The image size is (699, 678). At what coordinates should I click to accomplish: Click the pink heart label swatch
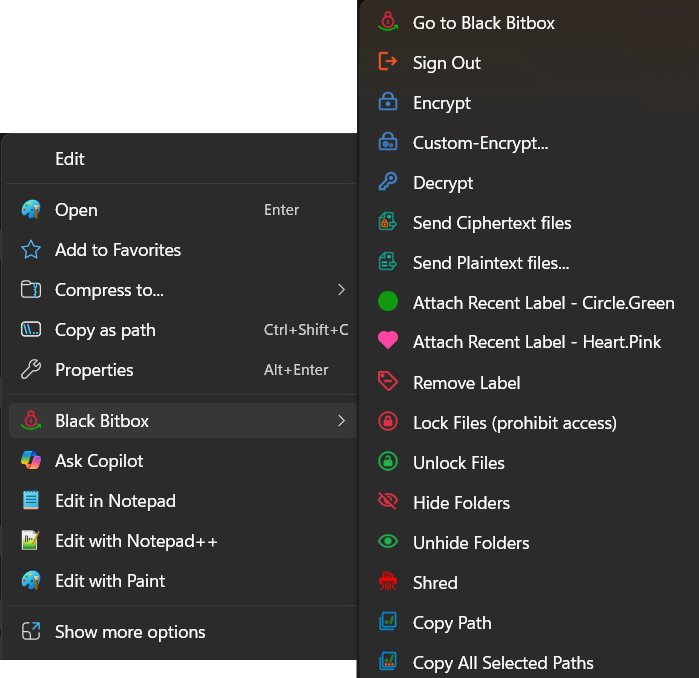(x=388, y=341)
